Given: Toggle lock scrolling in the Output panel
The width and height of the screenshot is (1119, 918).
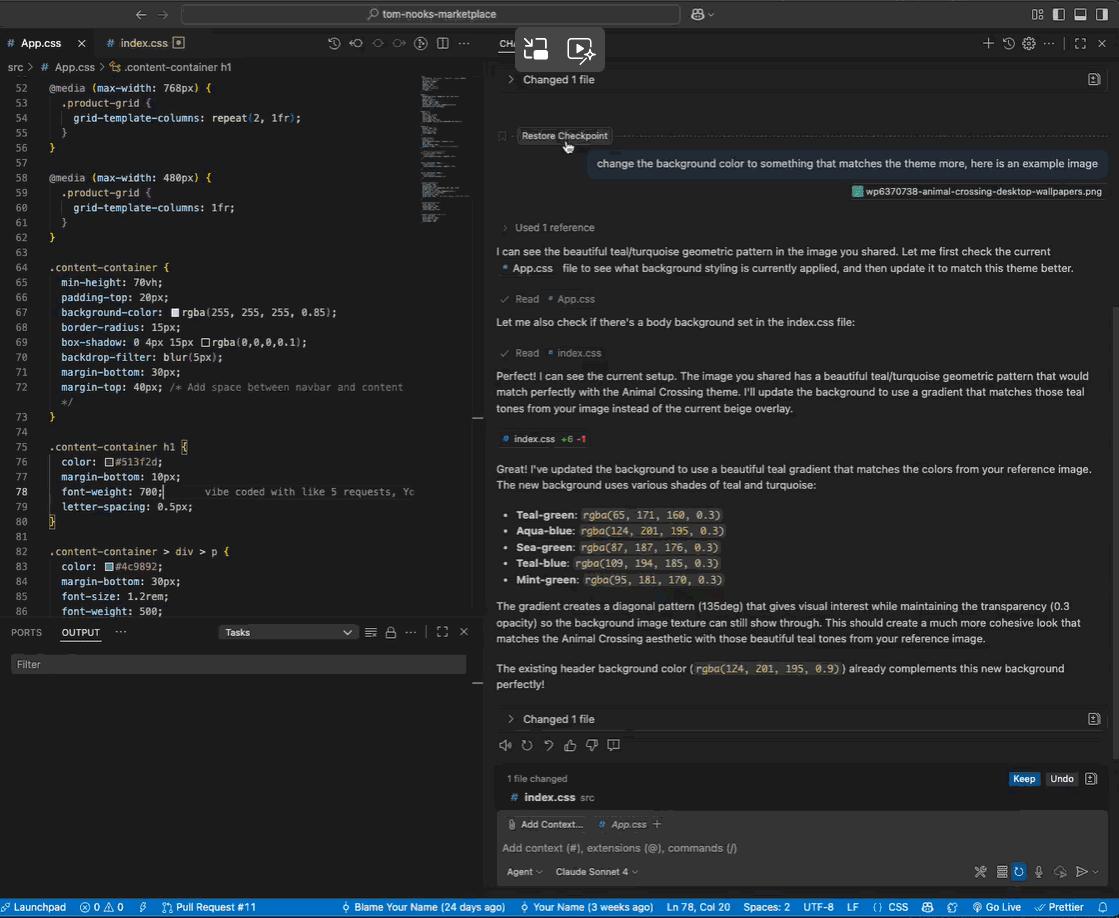Looking at the screenshot, I should [390, 631].
